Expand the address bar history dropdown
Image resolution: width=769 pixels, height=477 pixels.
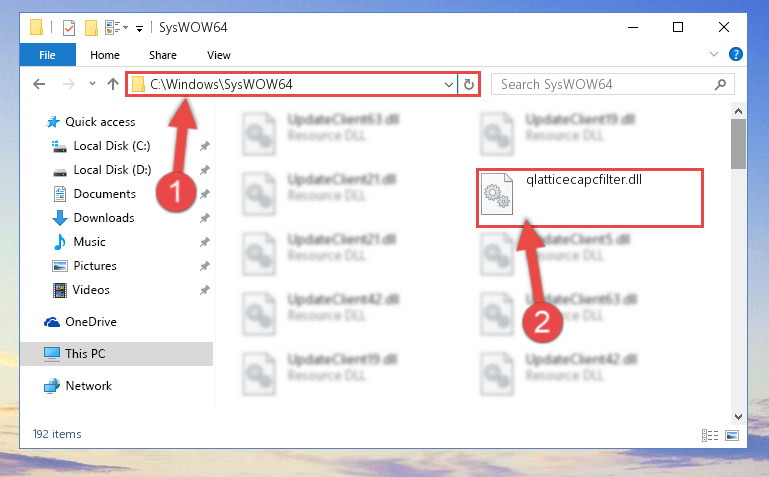pyautogui.click(x=449, y=84)
